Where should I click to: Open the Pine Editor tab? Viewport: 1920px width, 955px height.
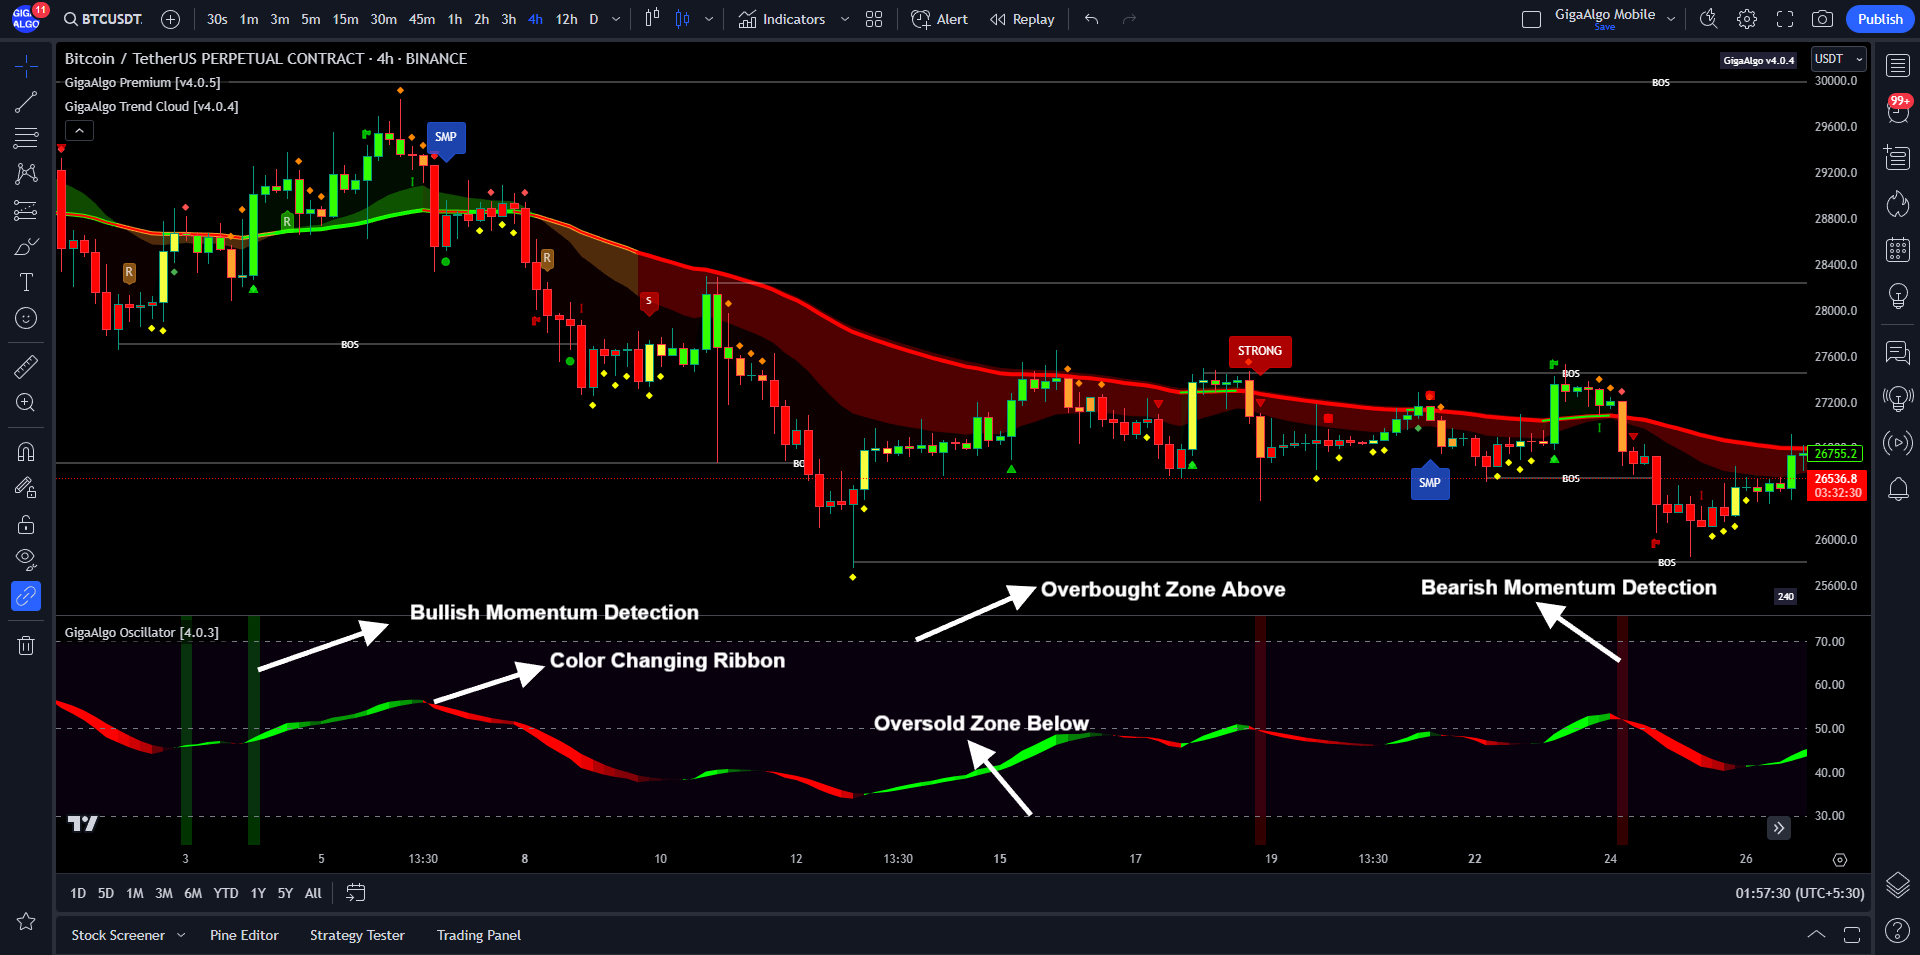pos(244,935)
